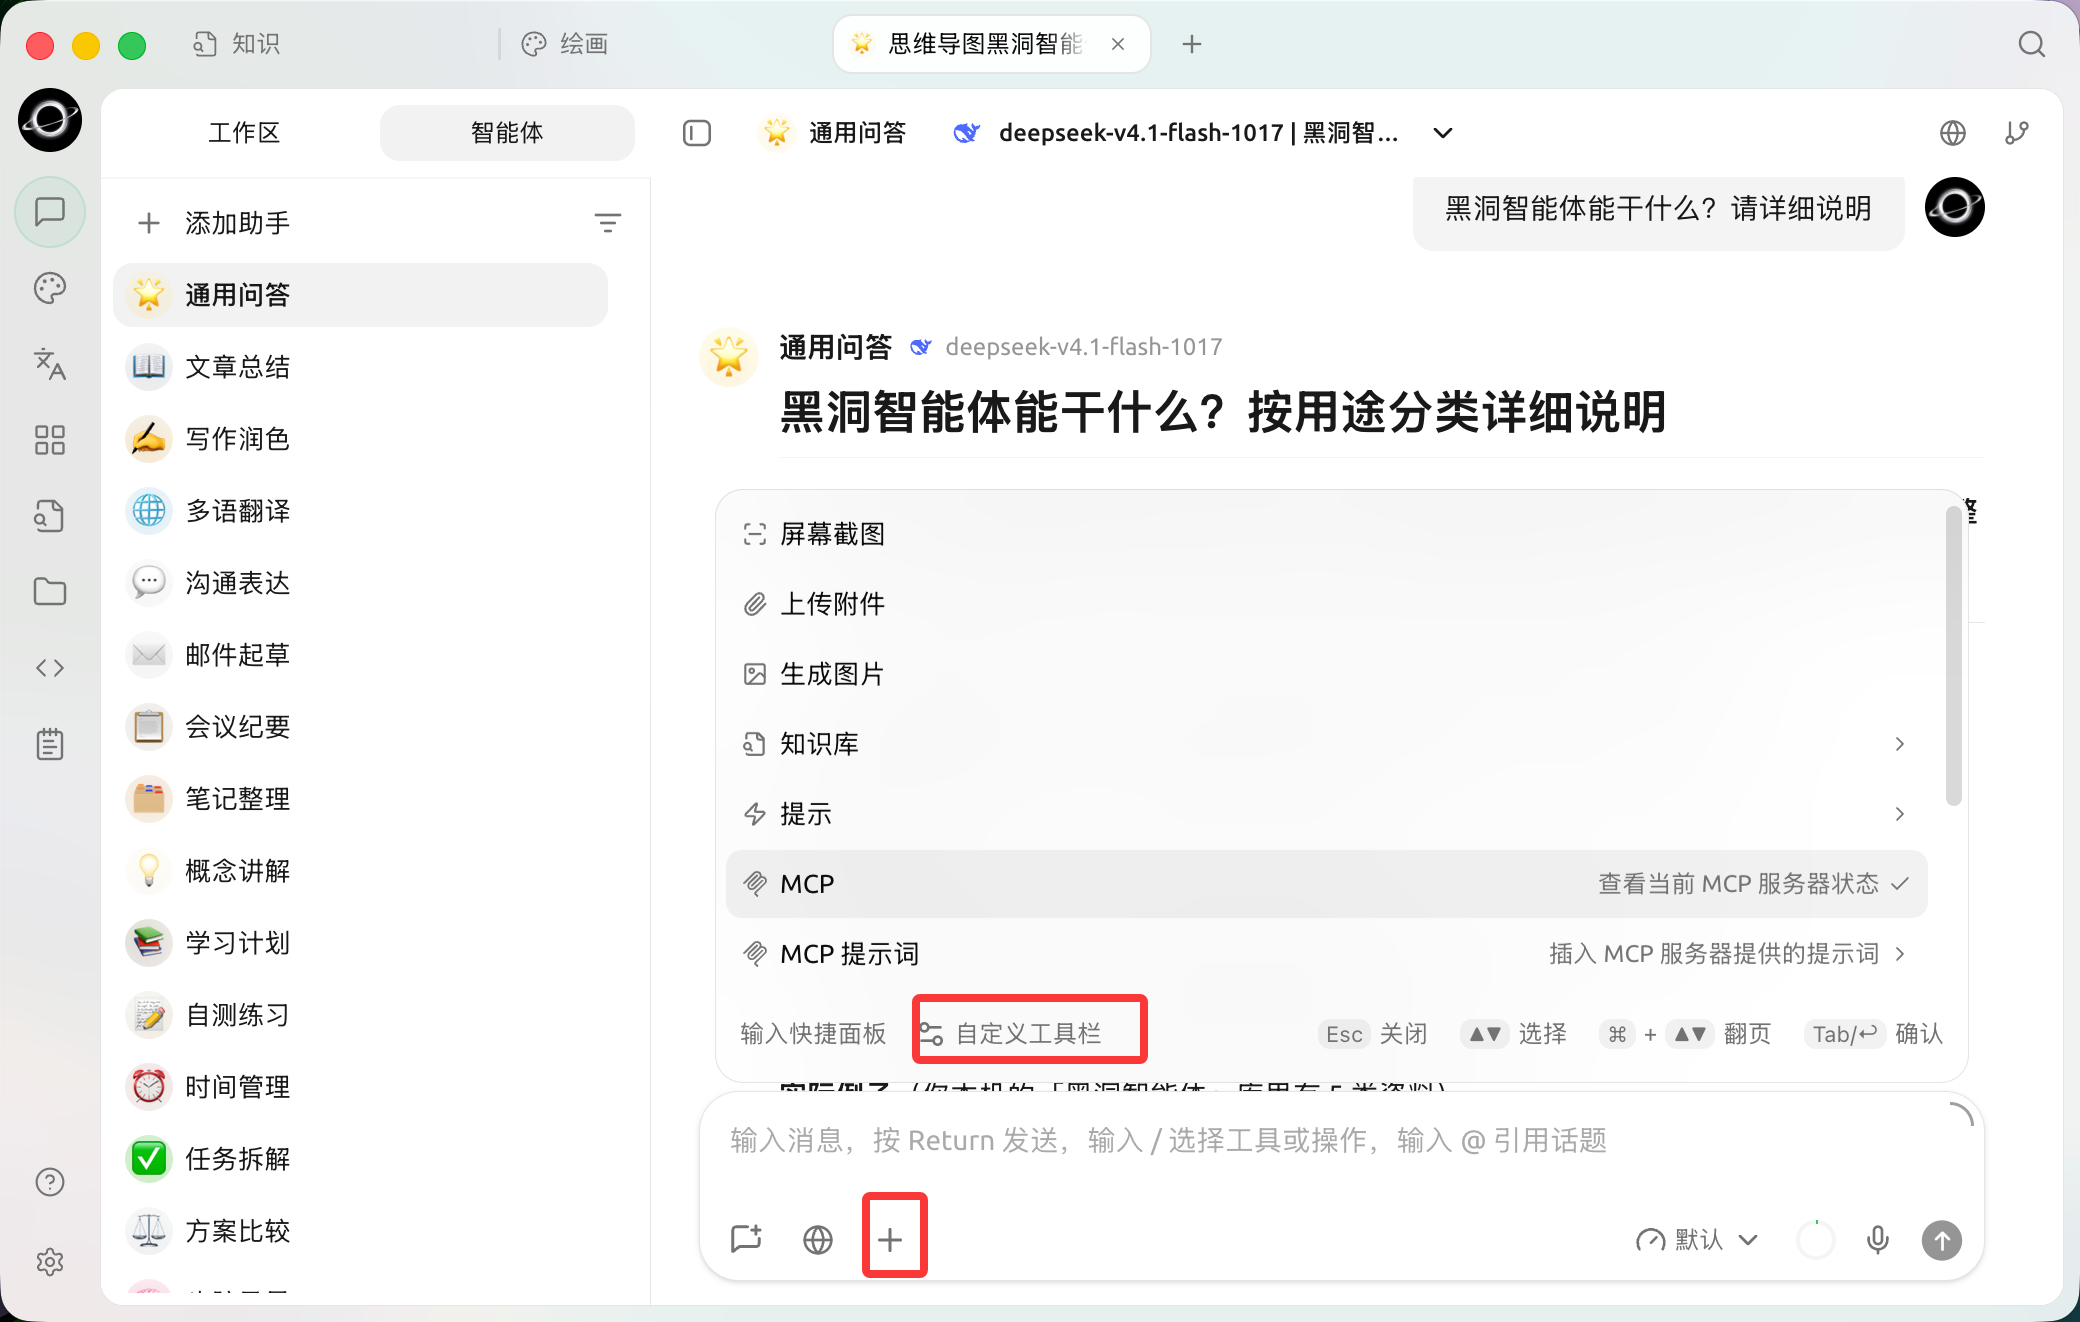Open the help question mark icon

[50, 1182]
